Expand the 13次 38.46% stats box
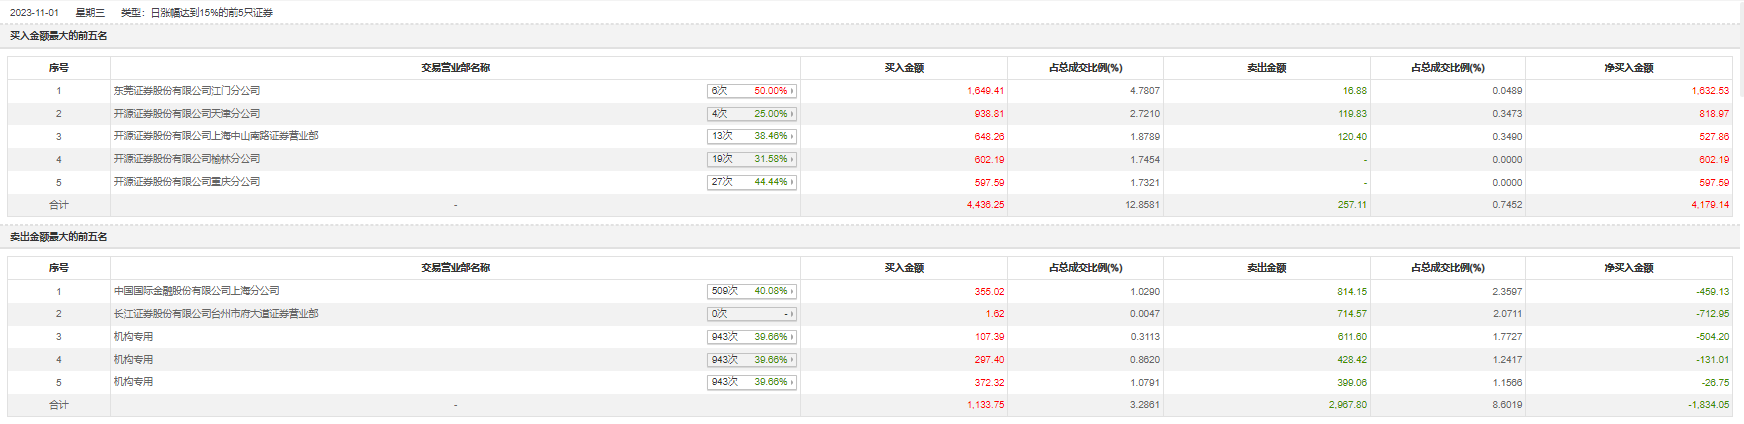This screenshot has width=1744, height=424. pos(752,136)
